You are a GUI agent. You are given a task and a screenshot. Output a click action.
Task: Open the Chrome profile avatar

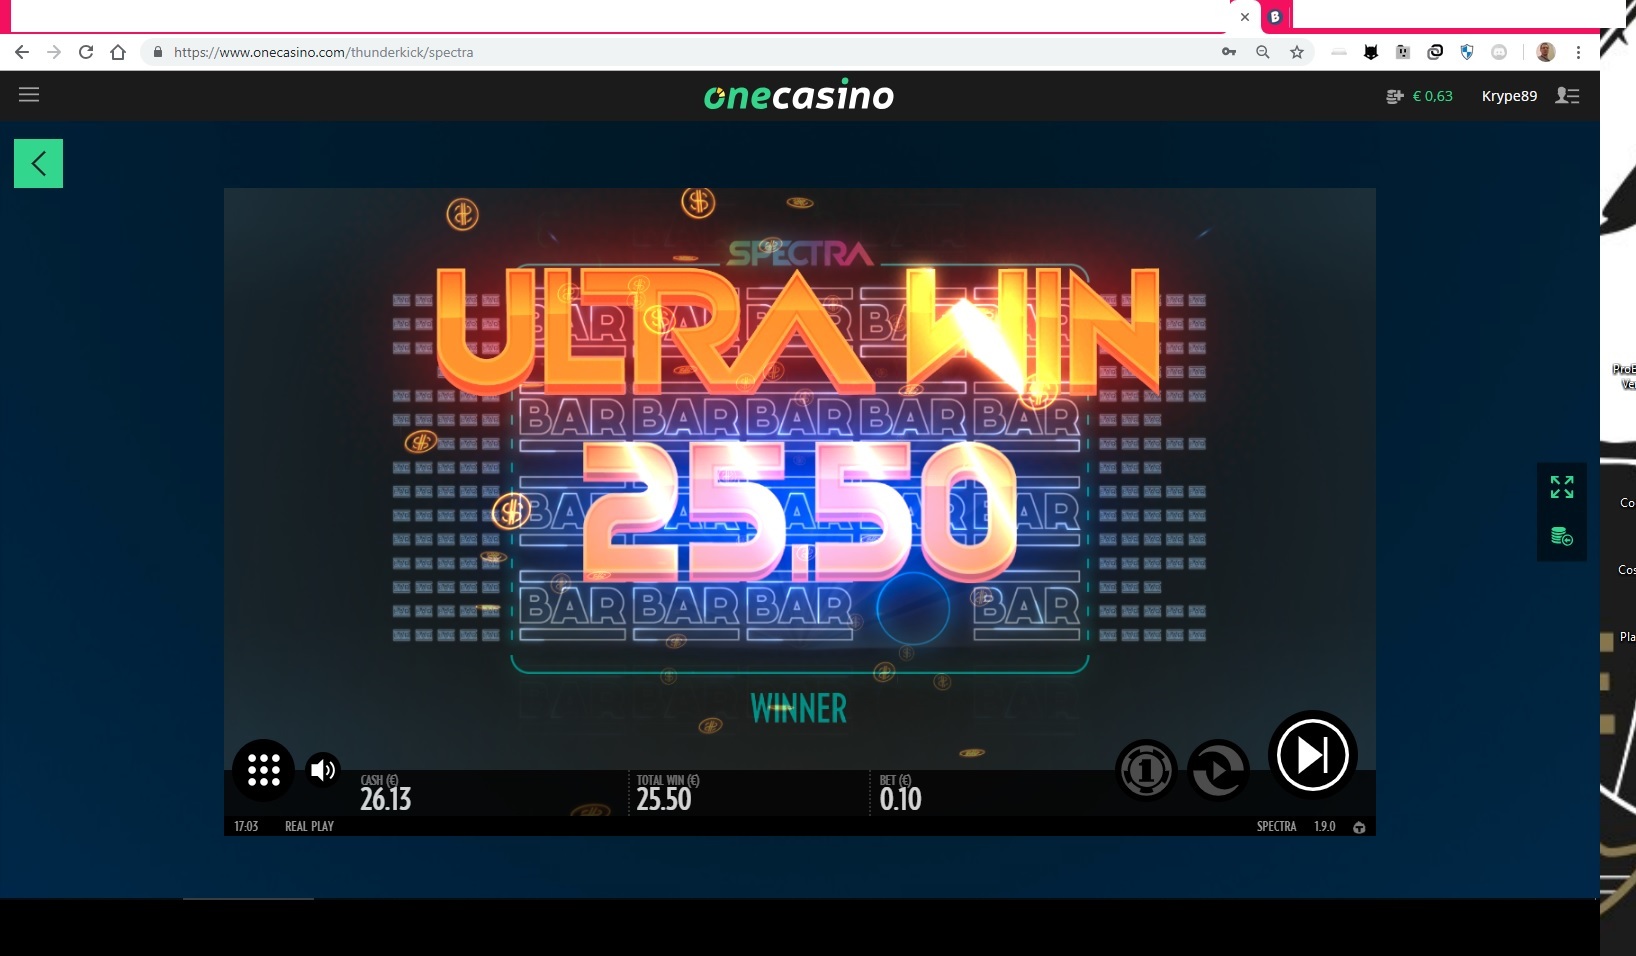pos(1546,52)
